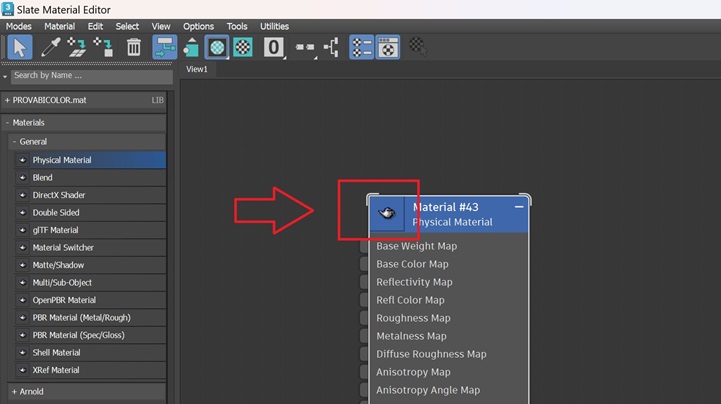This screenshot has height=404, width=721.
Task: Select DirectX Shader entry
Action: [91, 195]
